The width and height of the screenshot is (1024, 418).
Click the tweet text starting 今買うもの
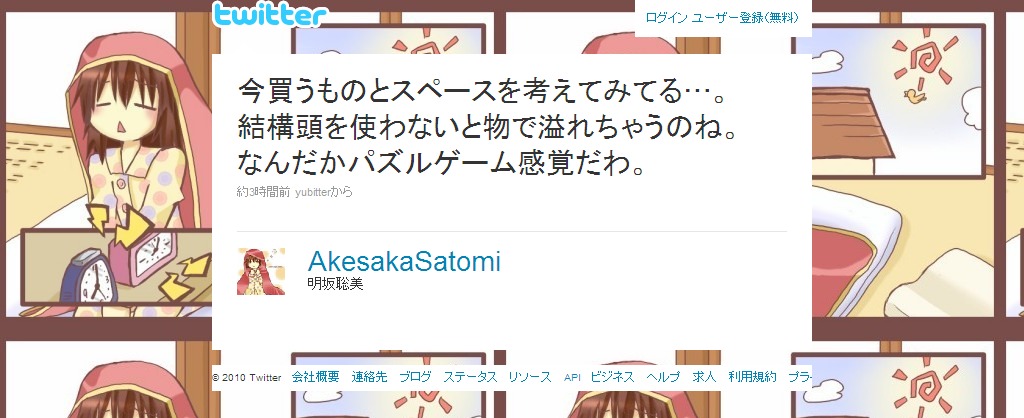coord(488,128)
